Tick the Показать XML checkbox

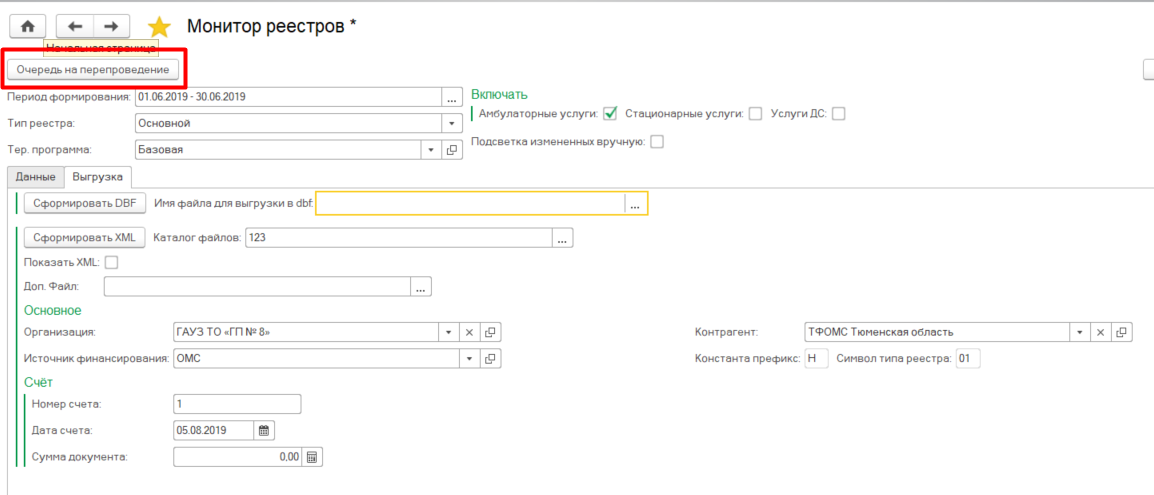pos(111,262)
